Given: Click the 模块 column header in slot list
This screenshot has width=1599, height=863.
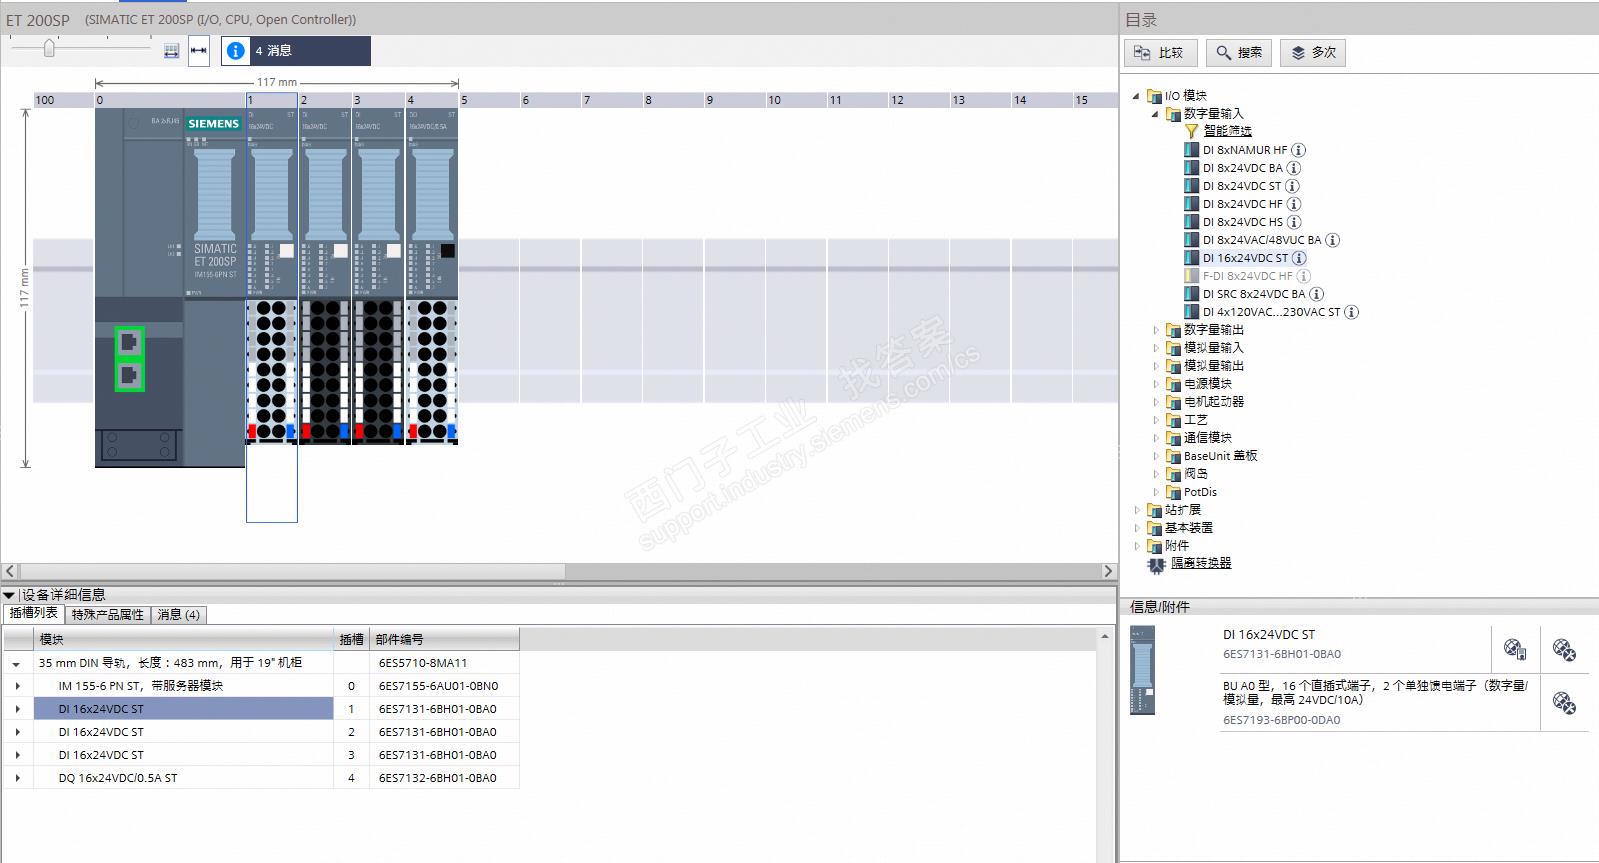Looking at the screenshot, I should pos(183,639).
